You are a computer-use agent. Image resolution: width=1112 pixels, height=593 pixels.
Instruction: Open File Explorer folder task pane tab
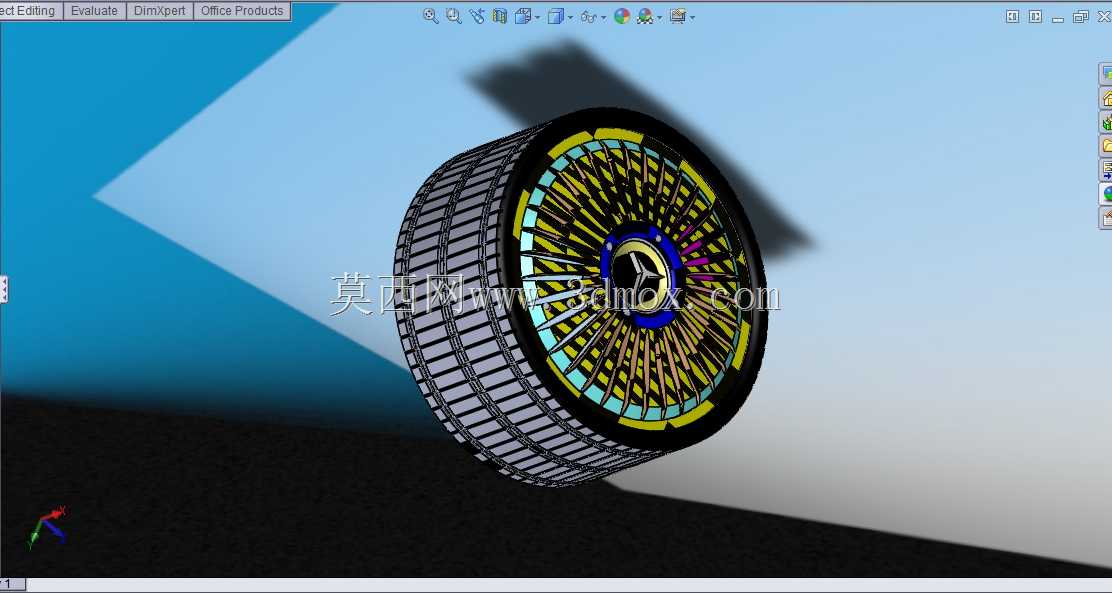(x=1106, y=145)
